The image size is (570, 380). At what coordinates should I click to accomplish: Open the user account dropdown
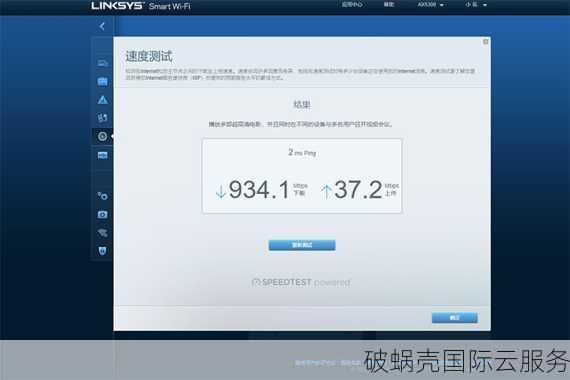tap(476, 5)
